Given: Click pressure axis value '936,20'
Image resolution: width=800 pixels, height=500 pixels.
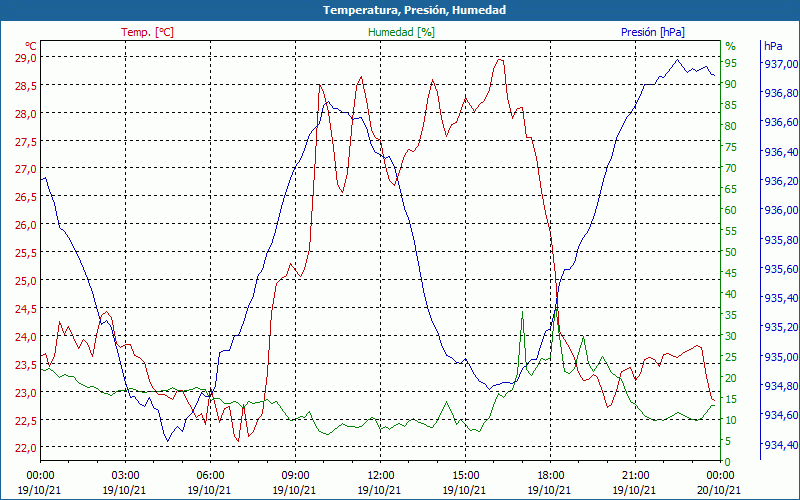Looking at the screenshot, I should [x=779, y=181].
